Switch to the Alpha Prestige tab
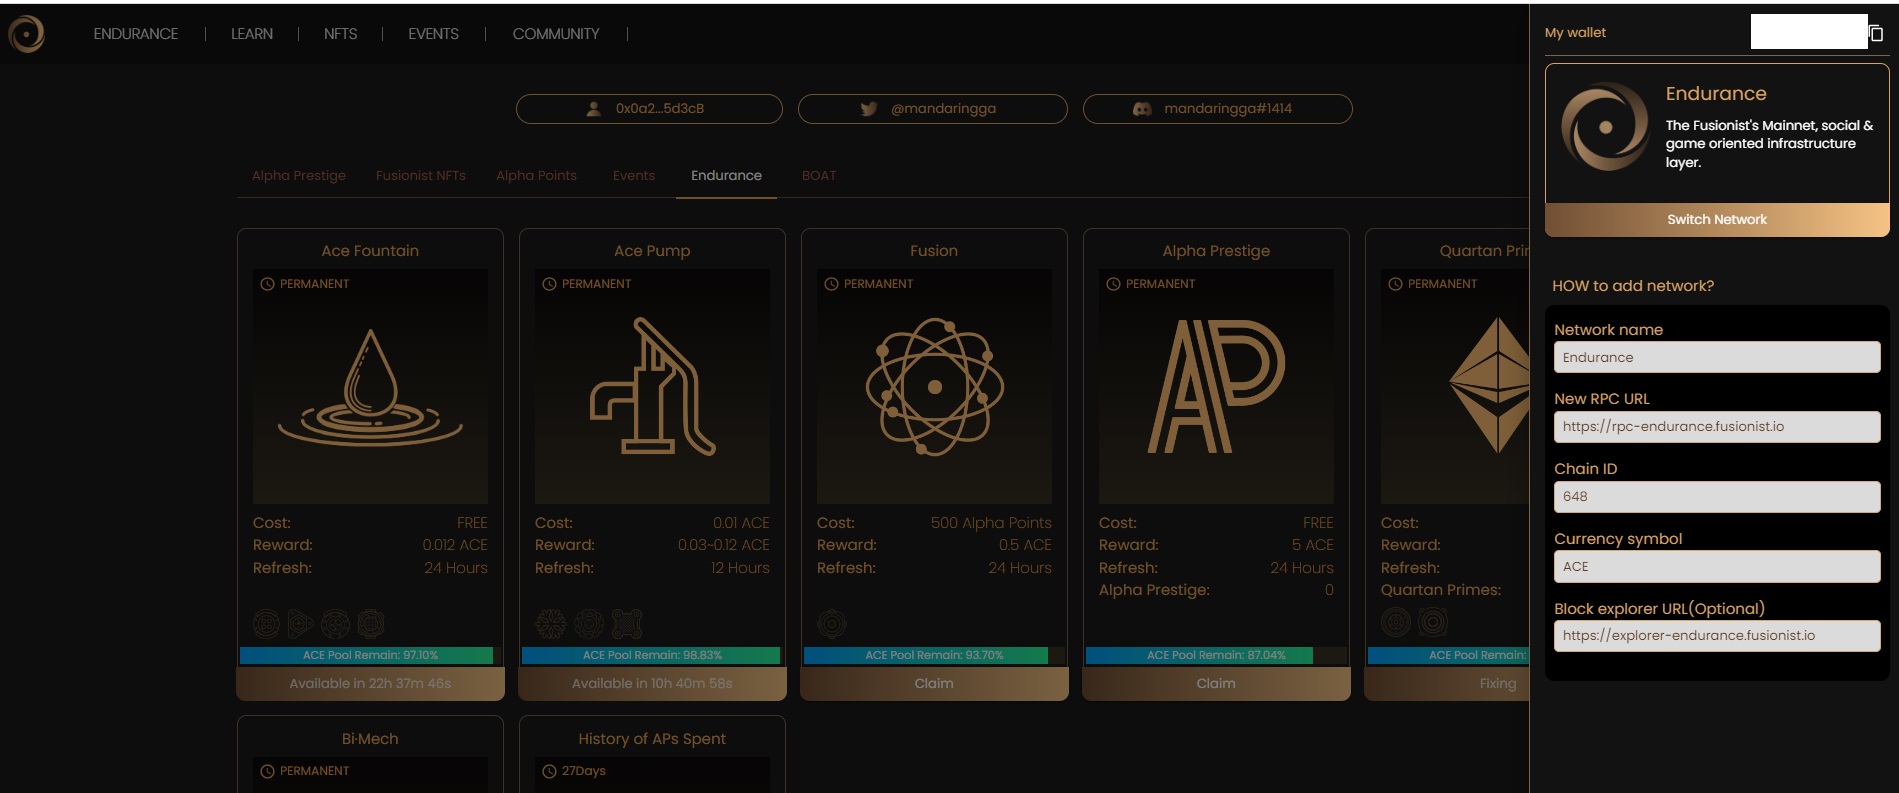1899x793 pixels. tap(299, 176)
